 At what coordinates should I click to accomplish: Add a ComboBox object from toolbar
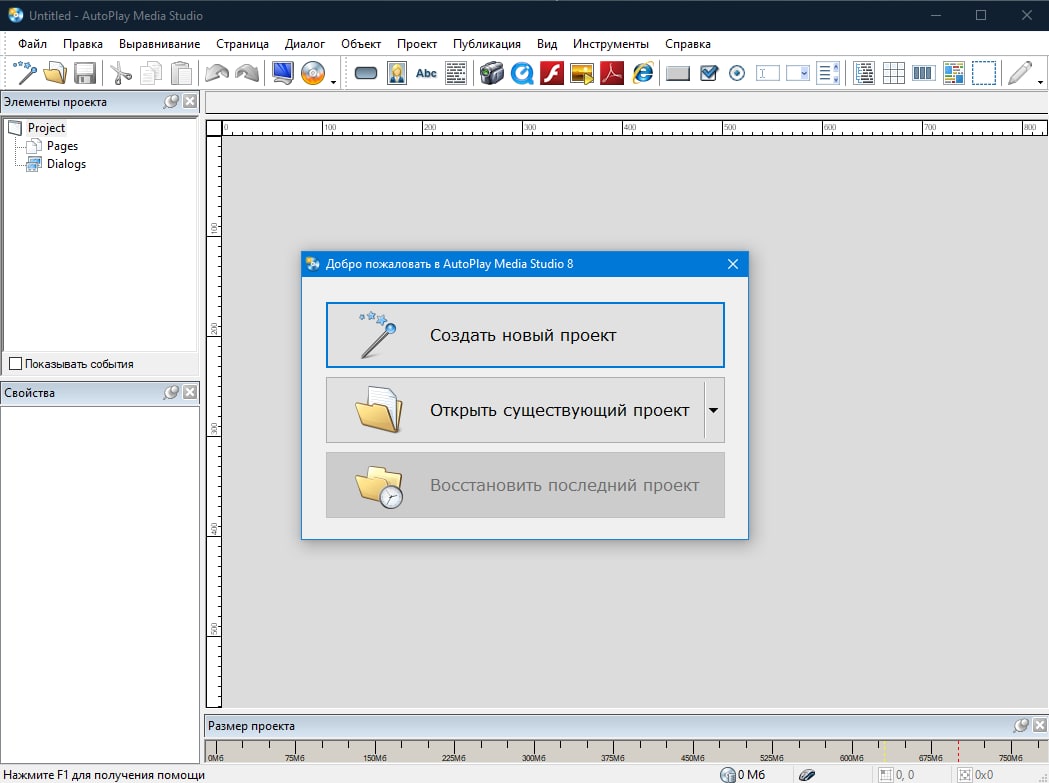pyautogui.click(x=797, y=73)
